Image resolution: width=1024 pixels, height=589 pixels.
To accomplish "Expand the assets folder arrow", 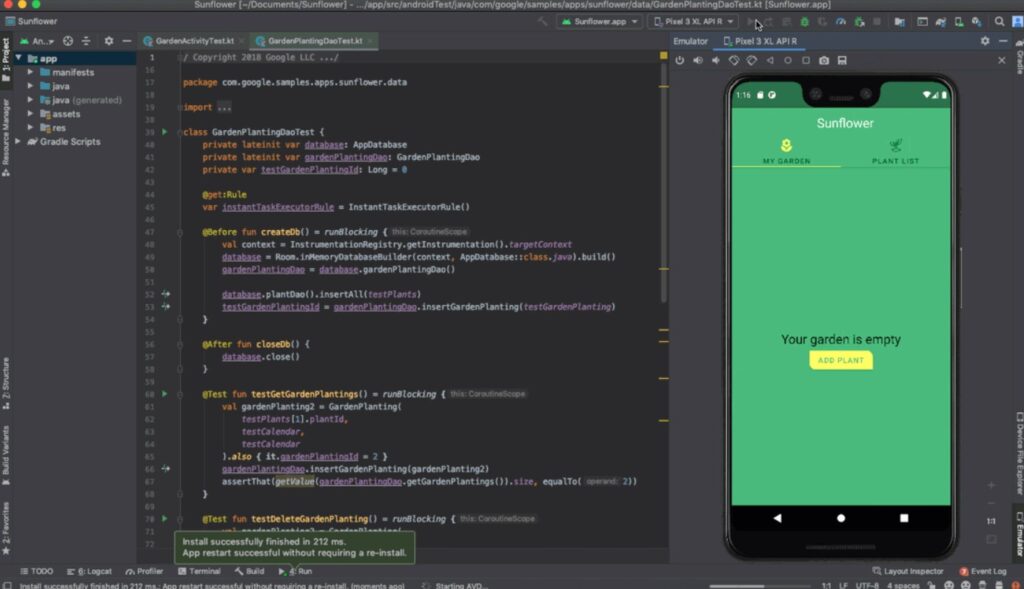I will point(30,114).
